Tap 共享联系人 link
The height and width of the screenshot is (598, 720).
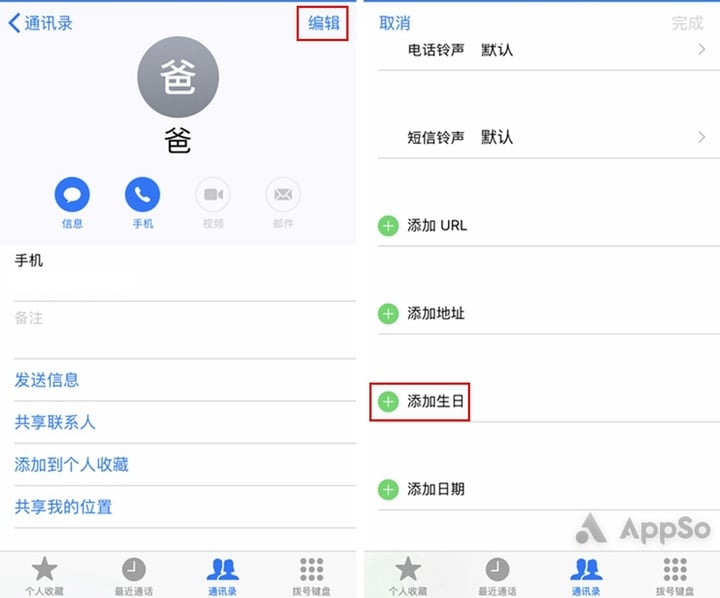[x=55, y=422]
